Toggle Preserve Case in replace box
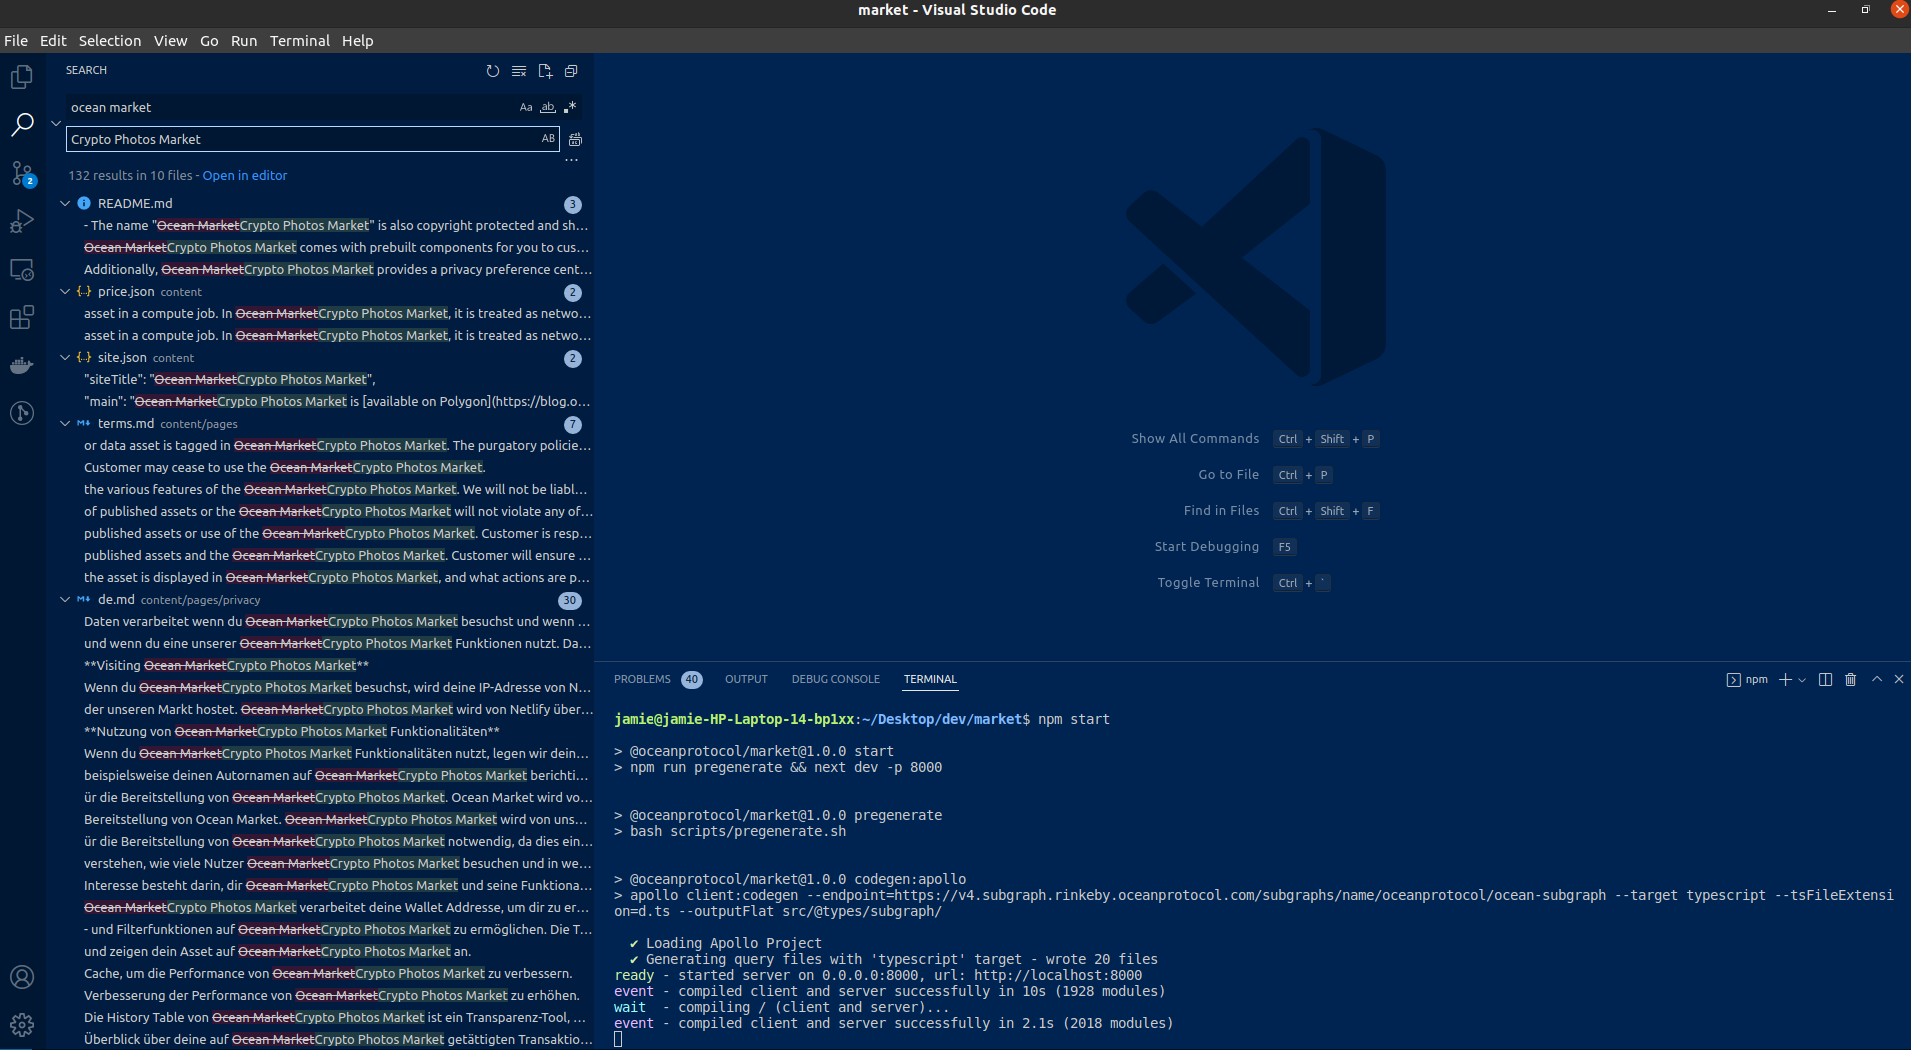 pyautogui.click(x=548, y=139)
